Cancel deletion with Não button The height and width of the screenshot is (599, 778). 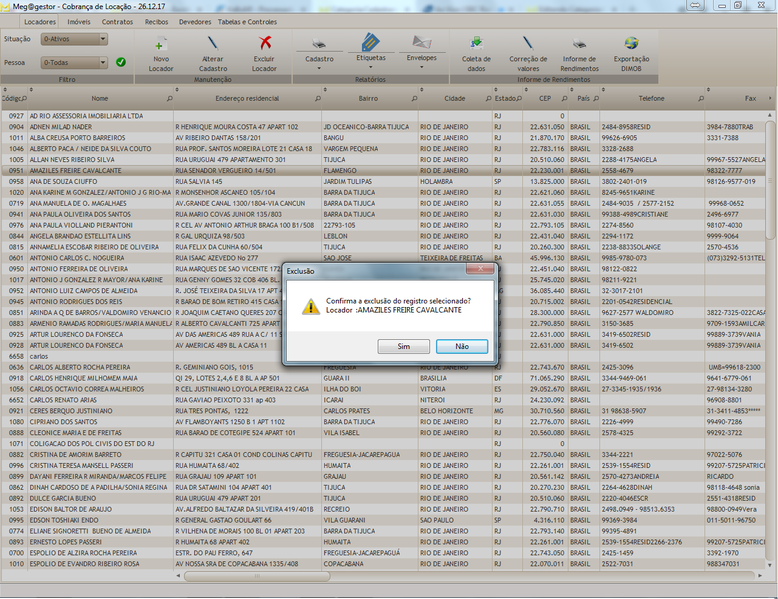coord(462,346)
